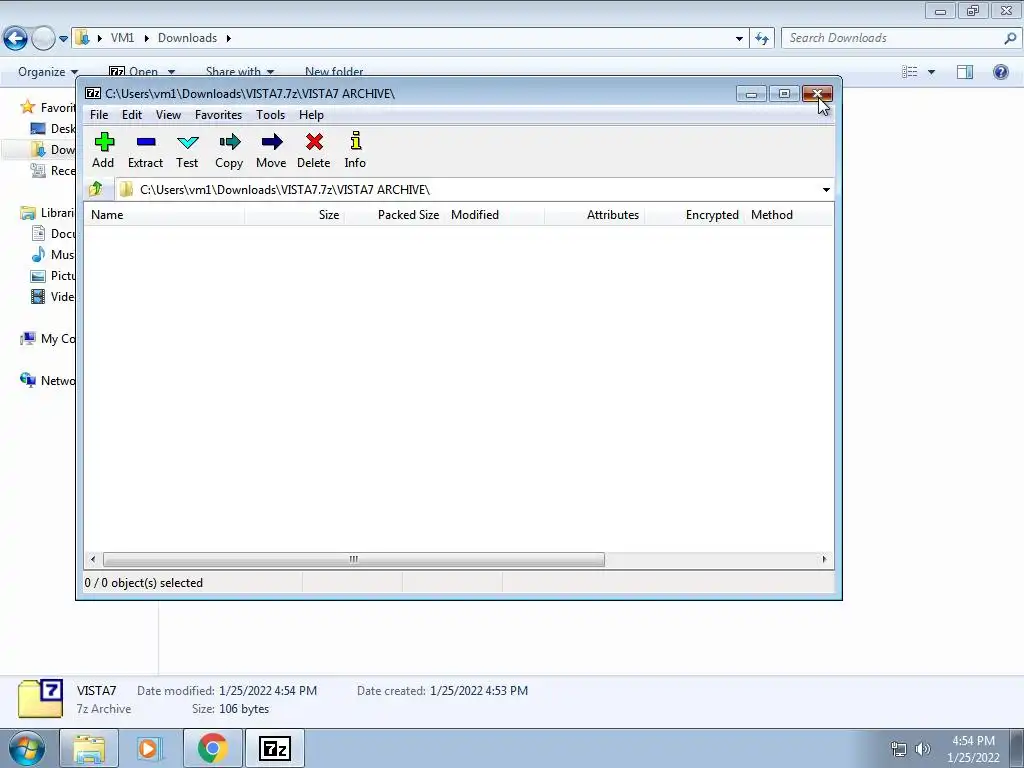Click the Search Downloads box
The height and width of the screenshot is (768, 1024).
tap(900, 39)
